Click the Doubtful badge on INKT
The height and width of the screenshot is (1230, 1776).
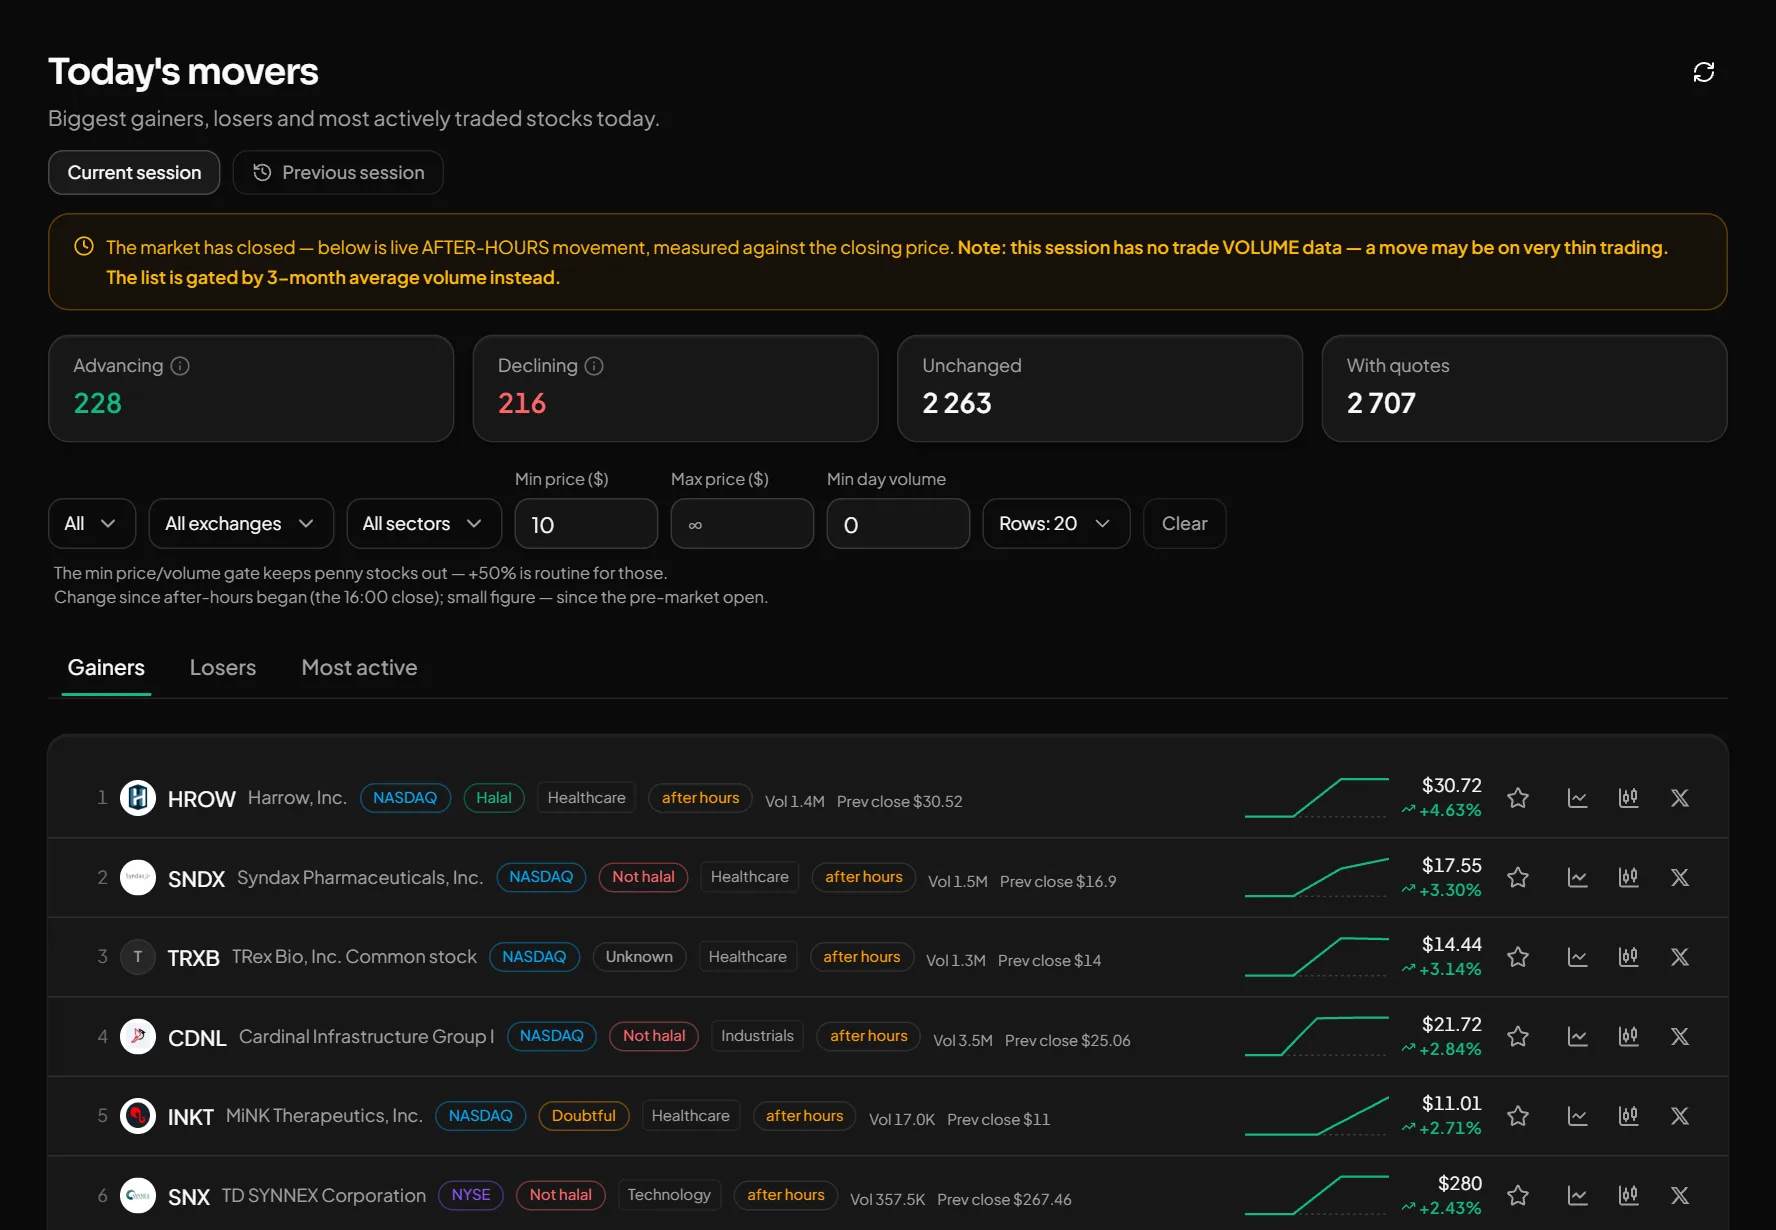[x=584, y=1116]
